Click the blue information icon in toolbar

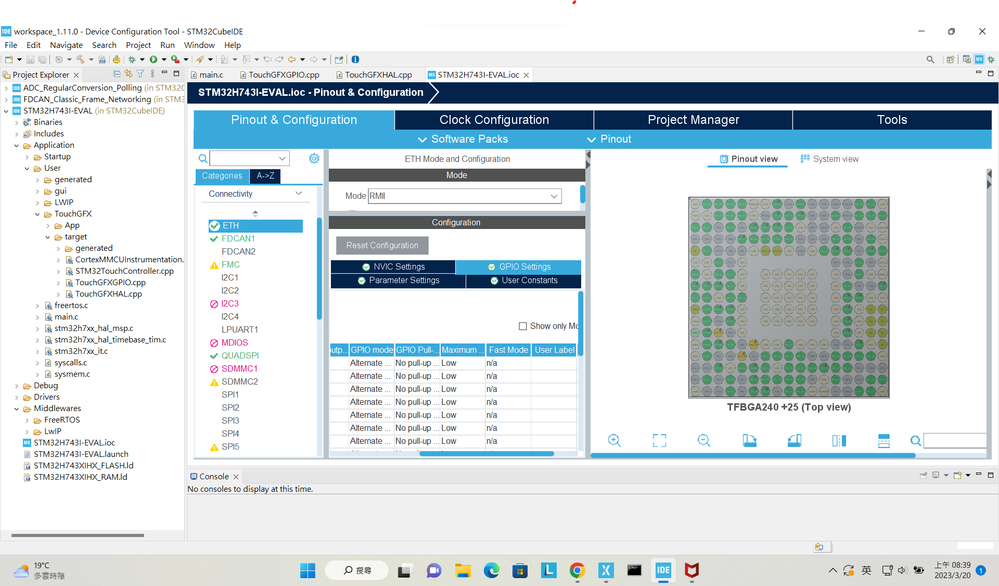click(x=356, y=59)
